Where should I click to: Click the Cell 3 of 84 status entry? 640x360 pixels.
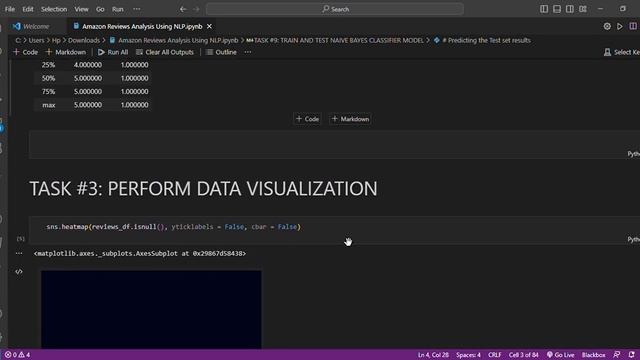pyautogui.click(x=523, y=355)
